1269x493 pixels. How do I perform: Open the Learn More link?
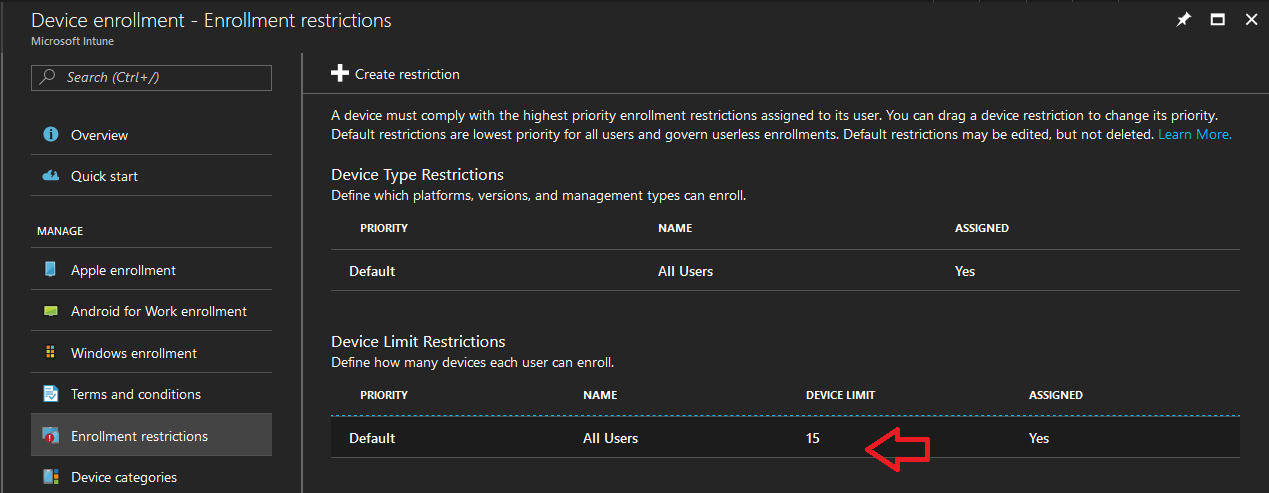click(x=1195, y=134)
